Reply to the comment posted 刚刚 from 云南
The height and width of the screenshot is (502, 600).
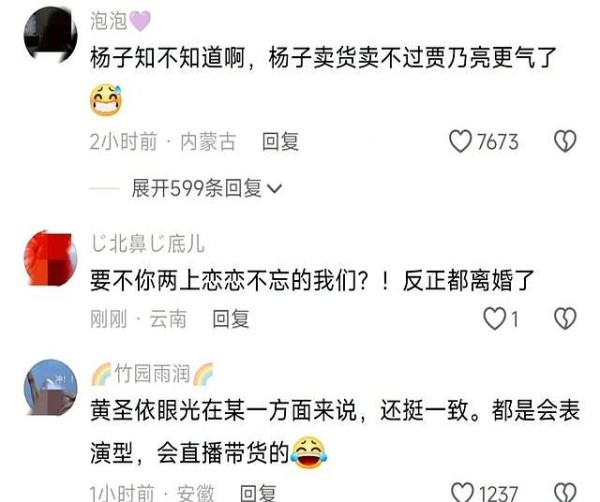coord(231,319)
